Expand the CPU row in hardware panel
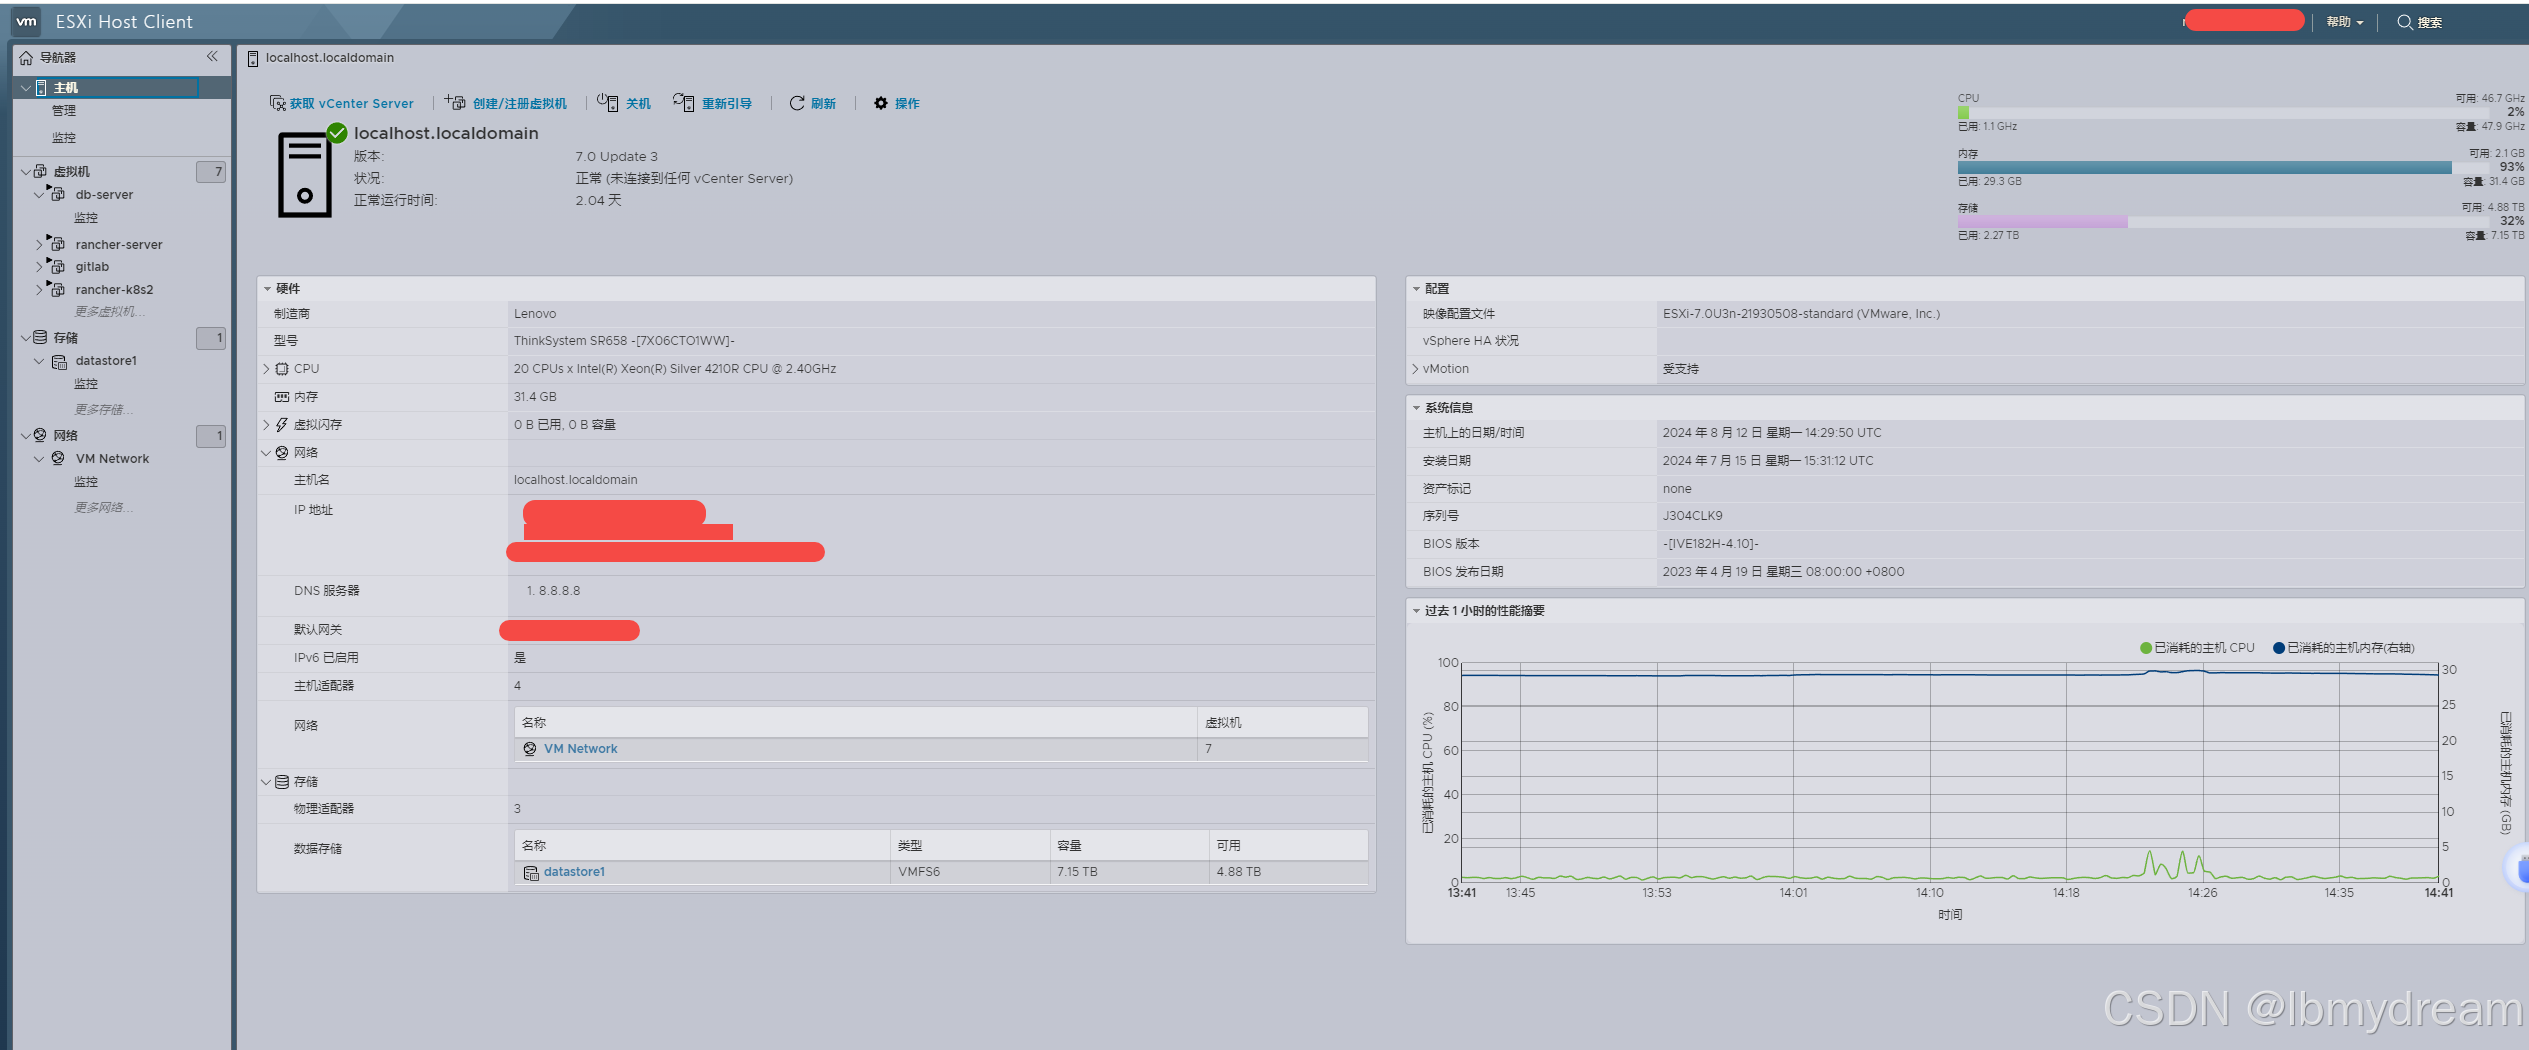Screen dimensions: 2529x1050 coord(266,369)
